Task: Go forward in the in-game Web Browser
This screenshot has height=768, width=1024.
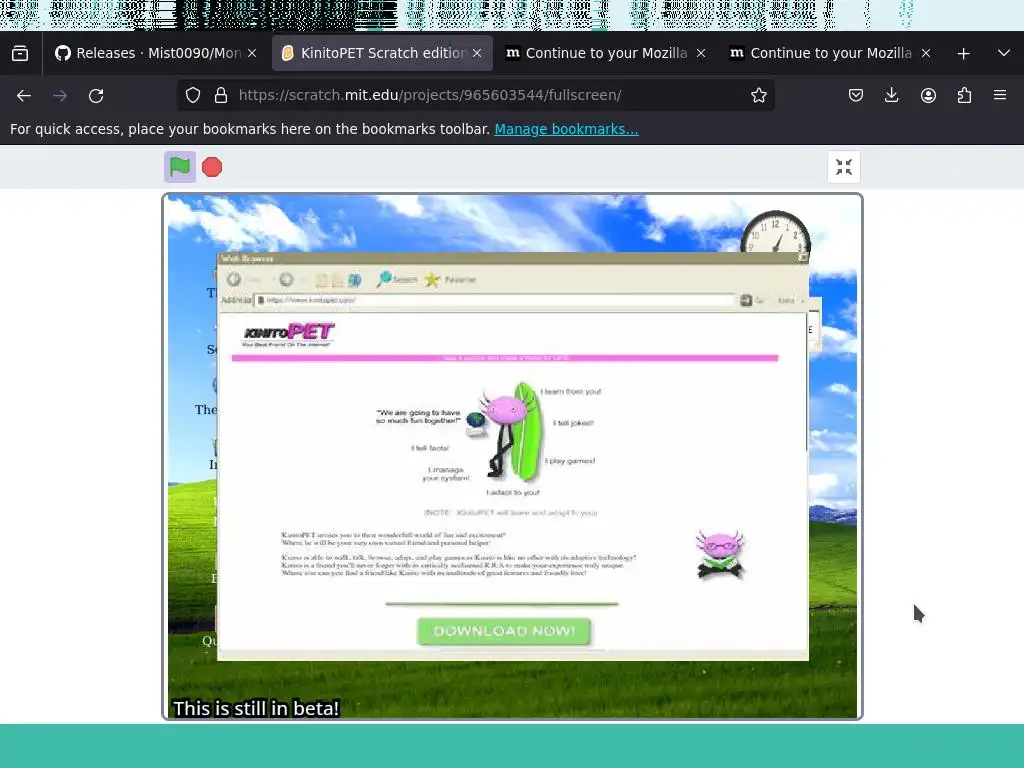Action: point(286,280)
